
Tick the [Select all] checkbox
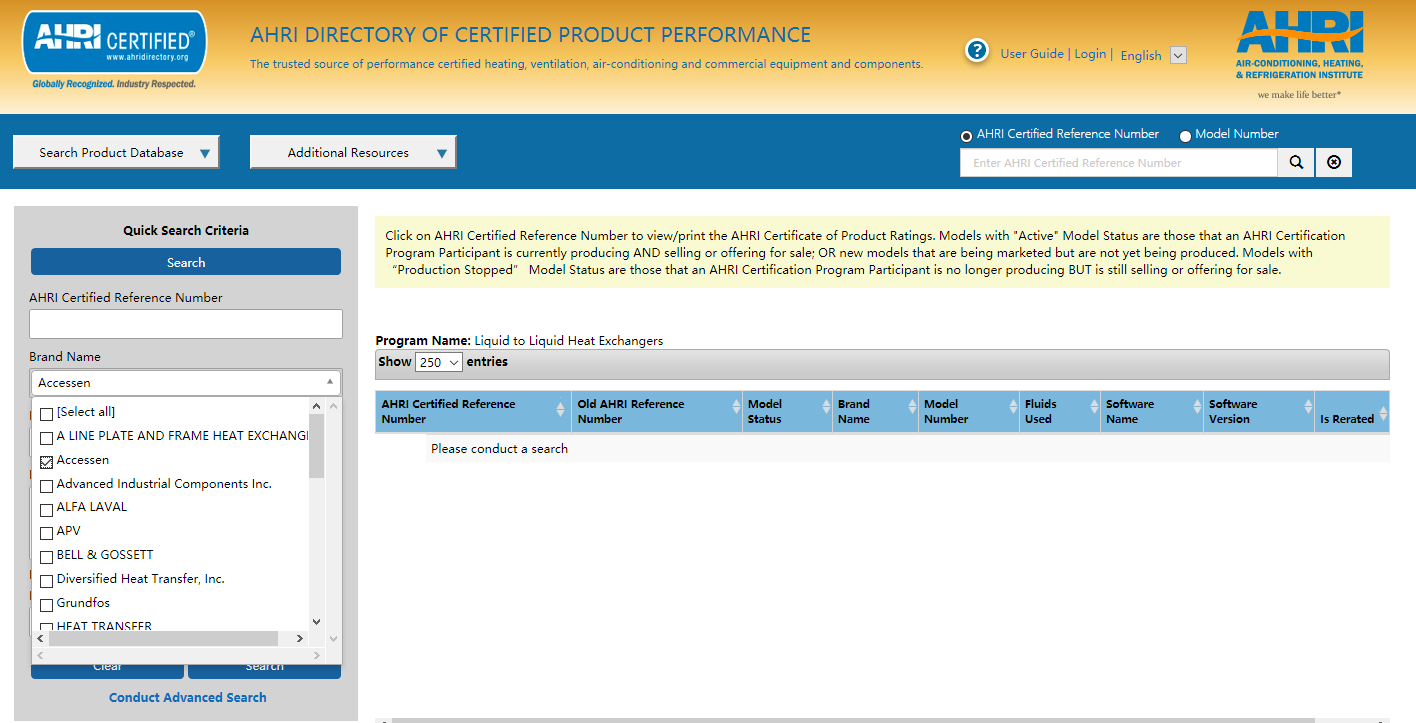pos(46,413)
